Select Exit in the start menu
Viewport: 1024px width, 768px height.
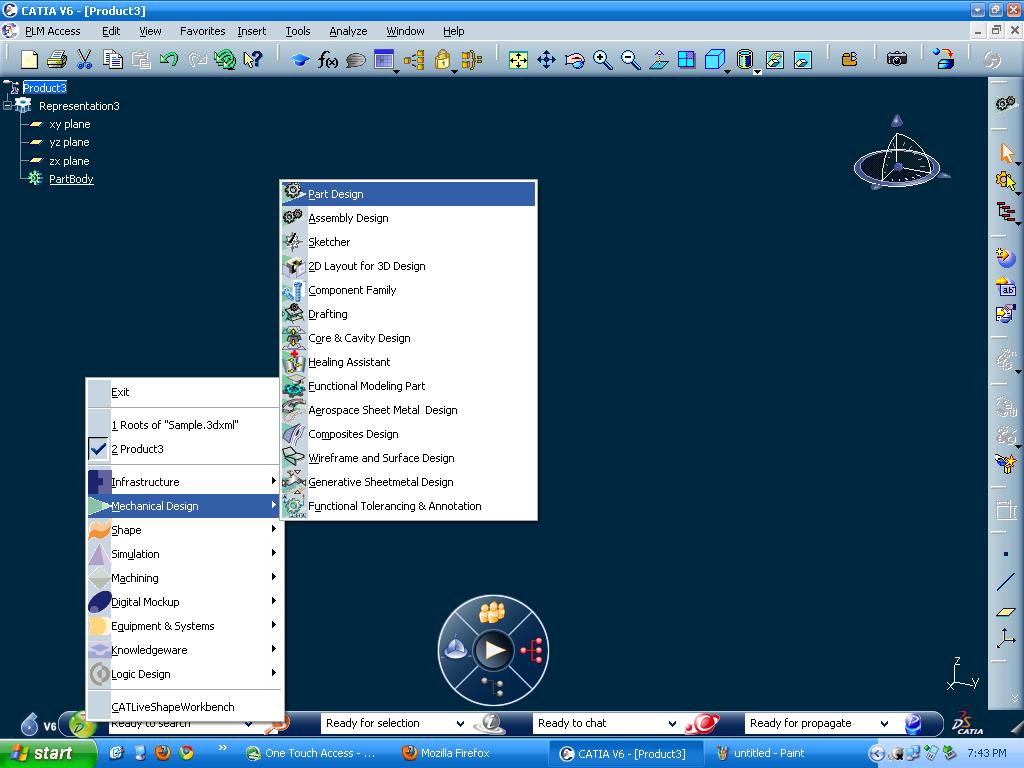point(183,392)
